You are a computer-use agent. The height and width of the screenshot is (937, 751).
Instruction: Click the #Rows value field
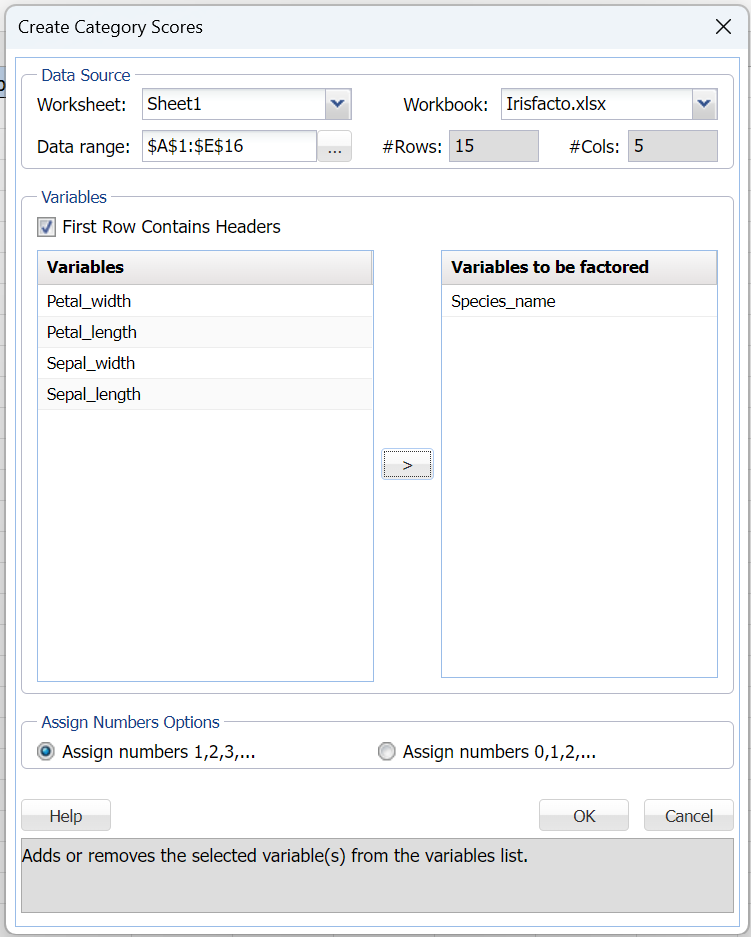click(493, 146)
